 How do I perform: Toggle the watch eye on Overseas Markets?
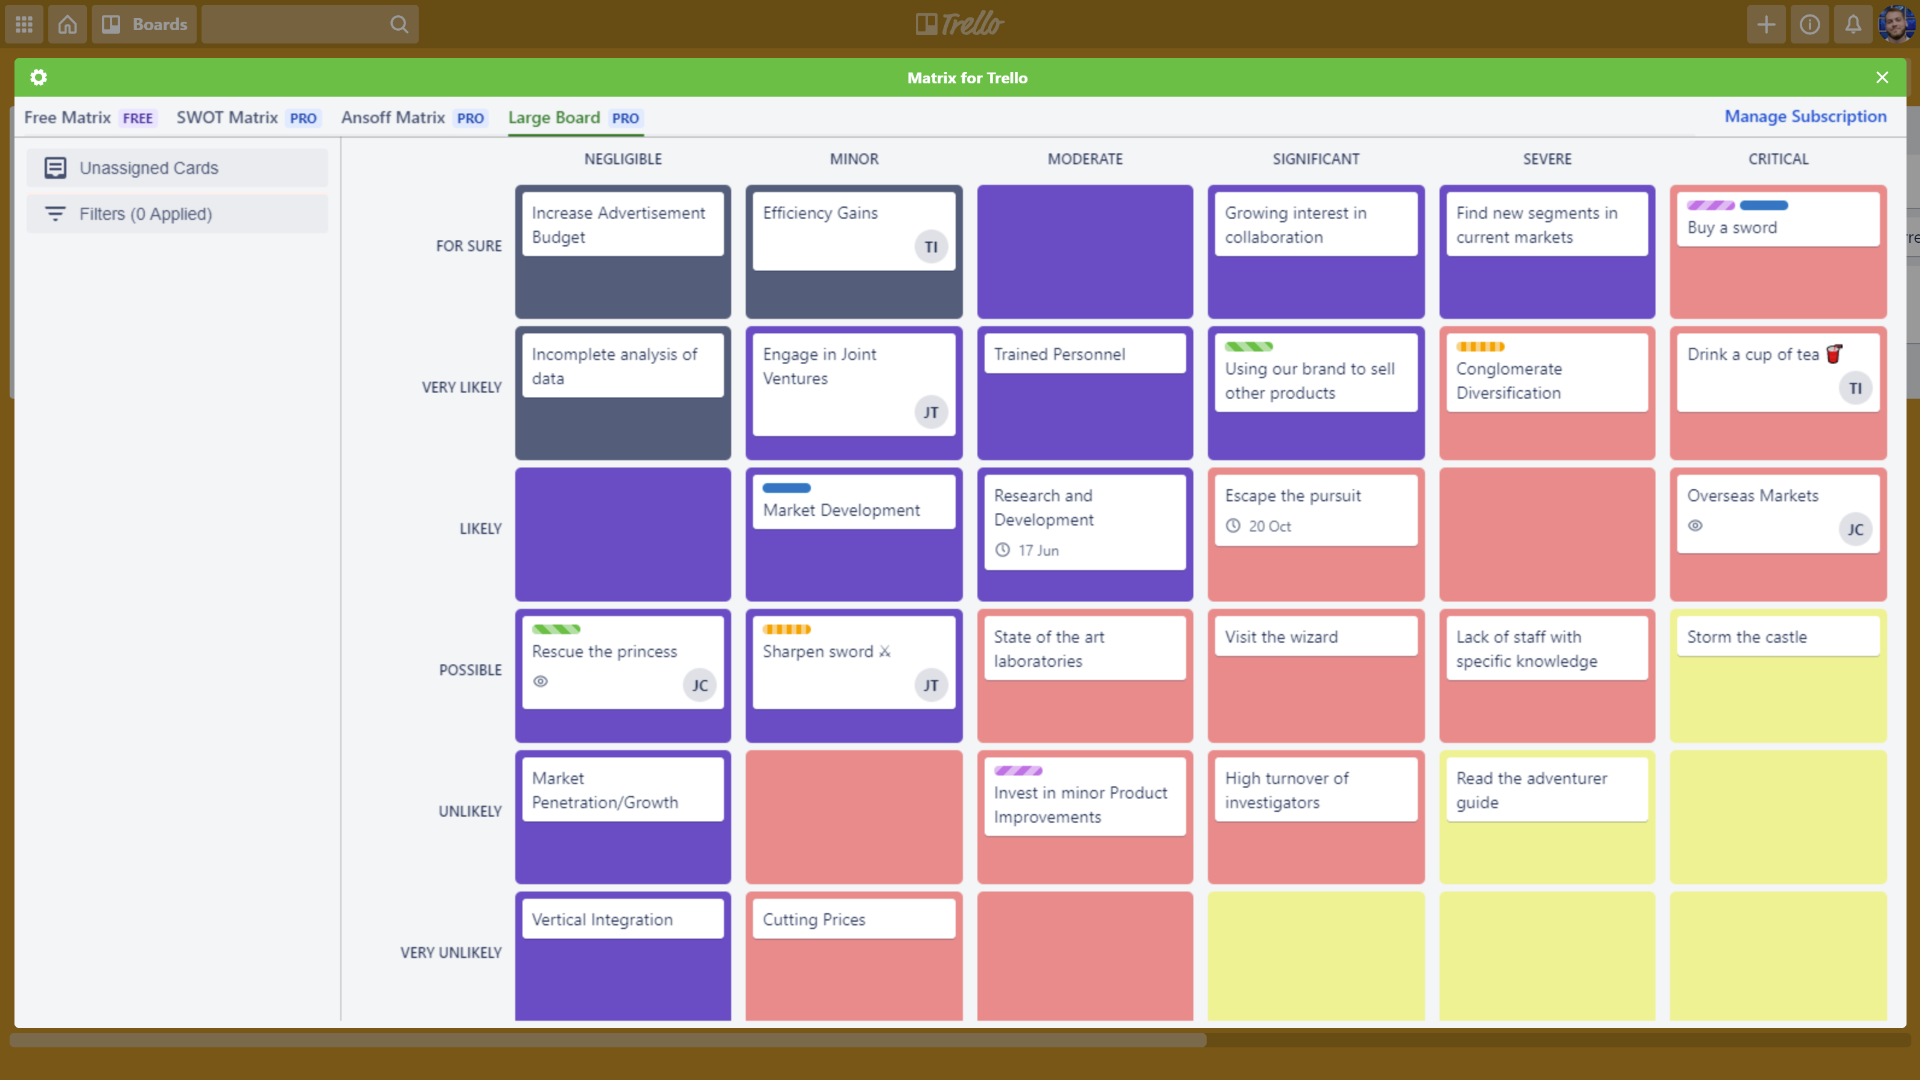click(1695, 526)
